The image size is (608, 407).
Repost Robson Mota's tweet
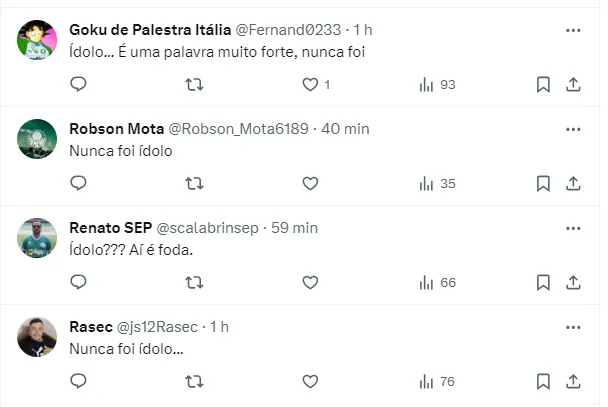click(x=195, y=183)
